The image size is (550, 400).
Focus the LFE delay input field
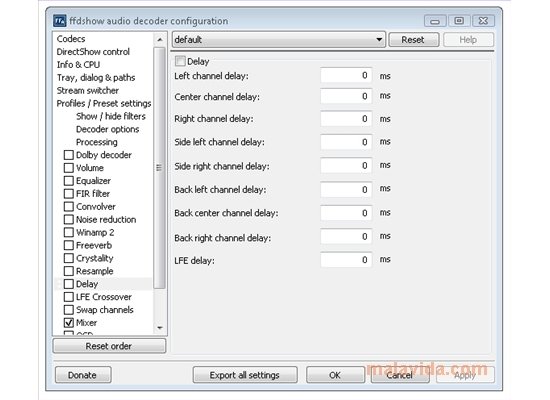pyautogui.click(x=346, y=260)
